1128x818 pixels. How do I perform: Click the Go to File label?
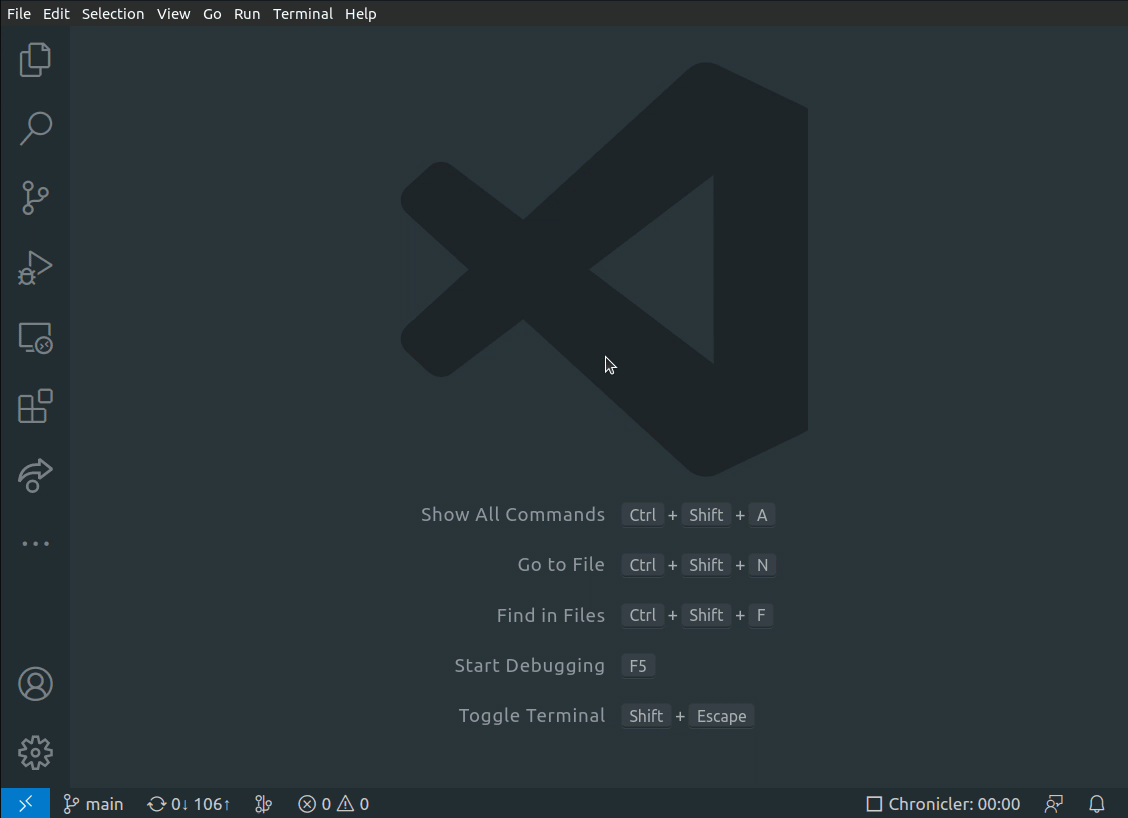coord(561,565)
